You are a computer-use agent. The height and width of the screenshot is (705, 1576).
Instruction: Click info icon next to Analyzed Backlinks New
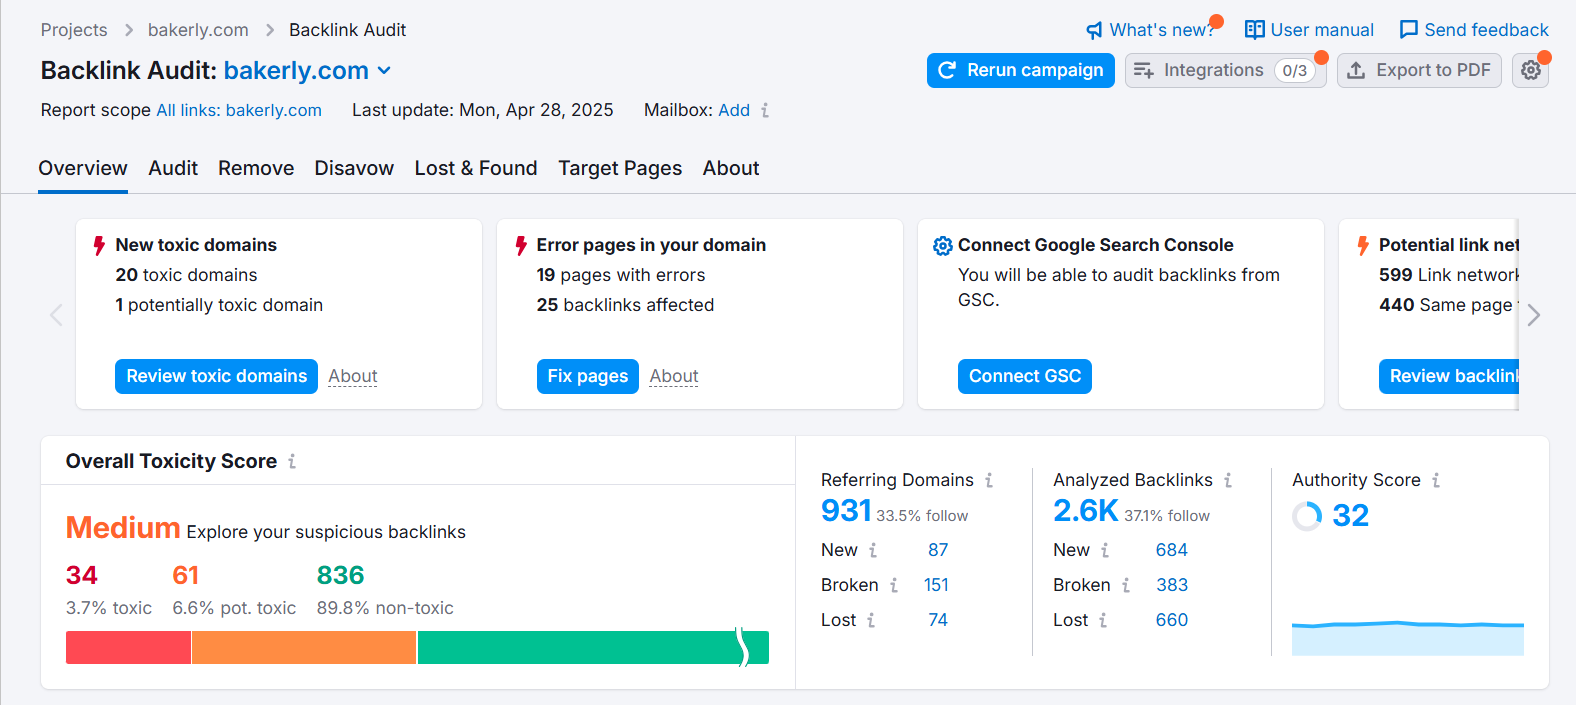point(1105,550)
